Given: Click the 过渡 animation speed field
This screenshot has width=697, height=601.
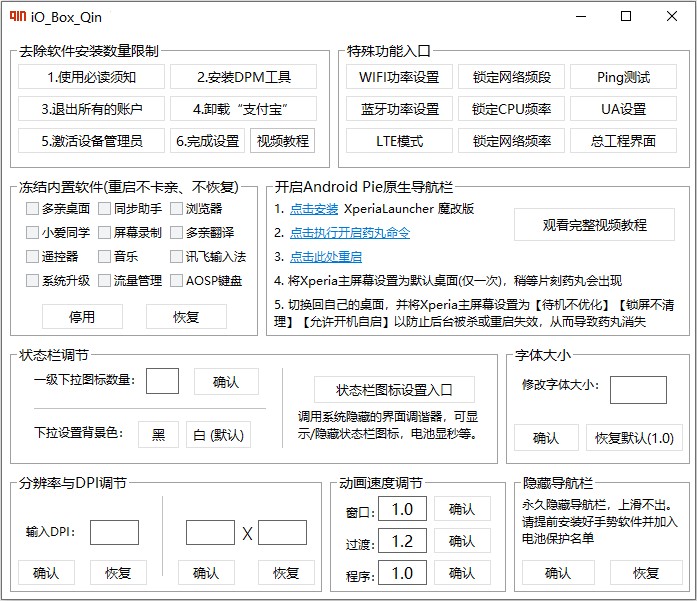Looking at the screenshot, I should click(402, 541).
